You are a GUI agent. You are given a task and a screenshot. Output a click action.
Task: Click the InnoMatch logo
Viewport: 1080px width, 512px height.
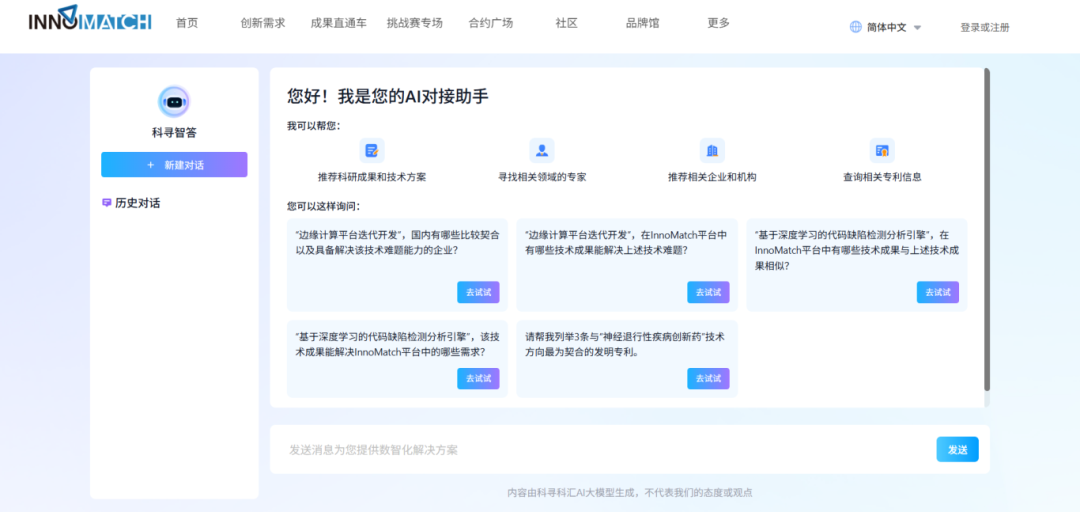click(89, 21)
